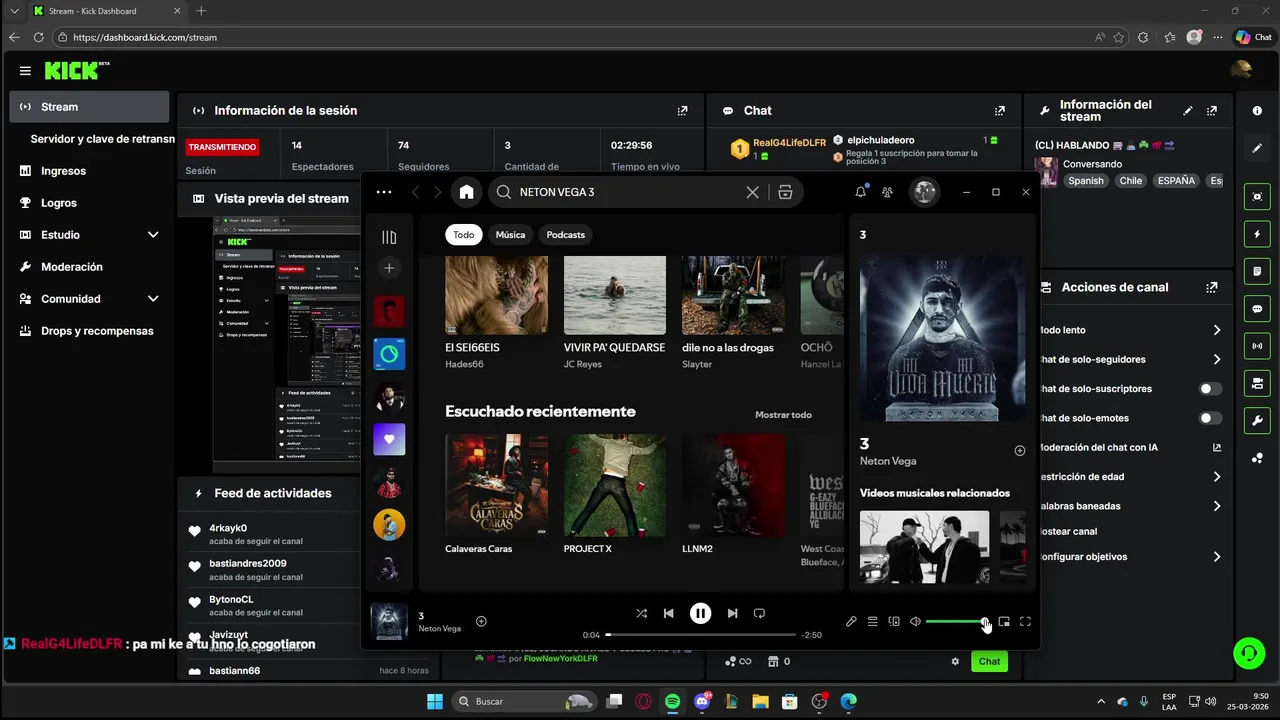Click Servidor y clave de retransmisión
This screenshot has width=1280, height=720.
tap(102, 139)
